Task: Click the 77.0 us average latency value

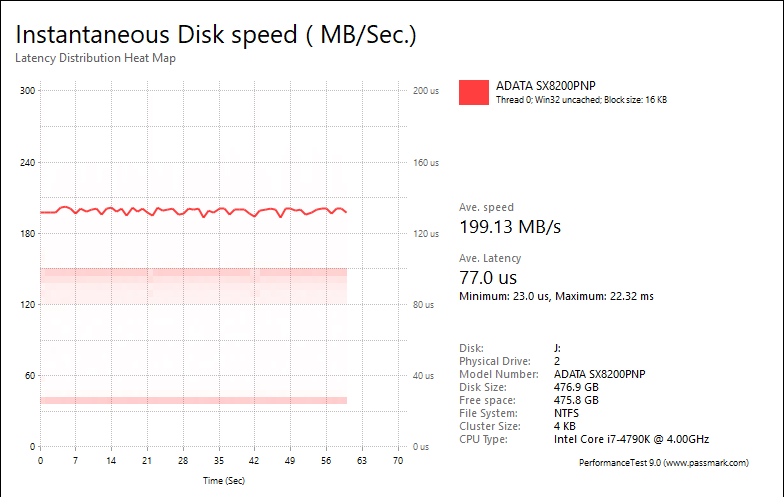Action: pyautogui.click(x=488, y=278)
